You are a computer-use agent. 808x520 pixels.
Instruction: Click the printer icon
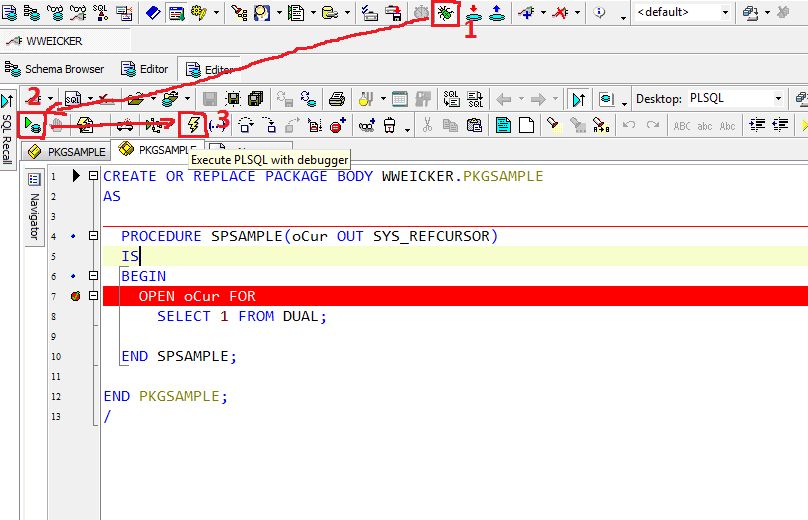click(336, 98)
